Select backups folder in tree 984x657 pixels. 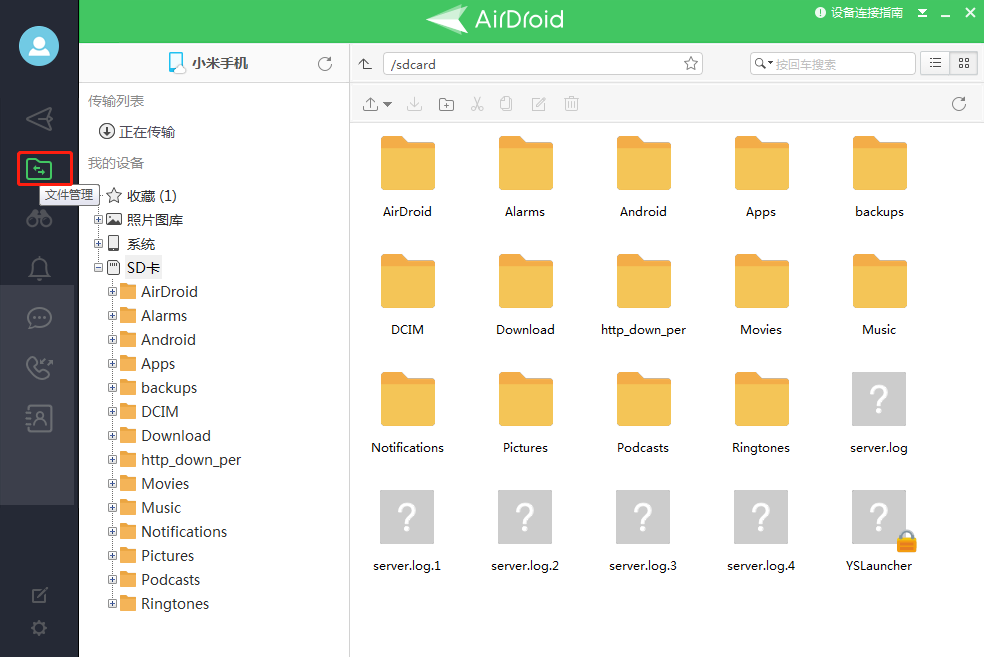pos(169,388)
